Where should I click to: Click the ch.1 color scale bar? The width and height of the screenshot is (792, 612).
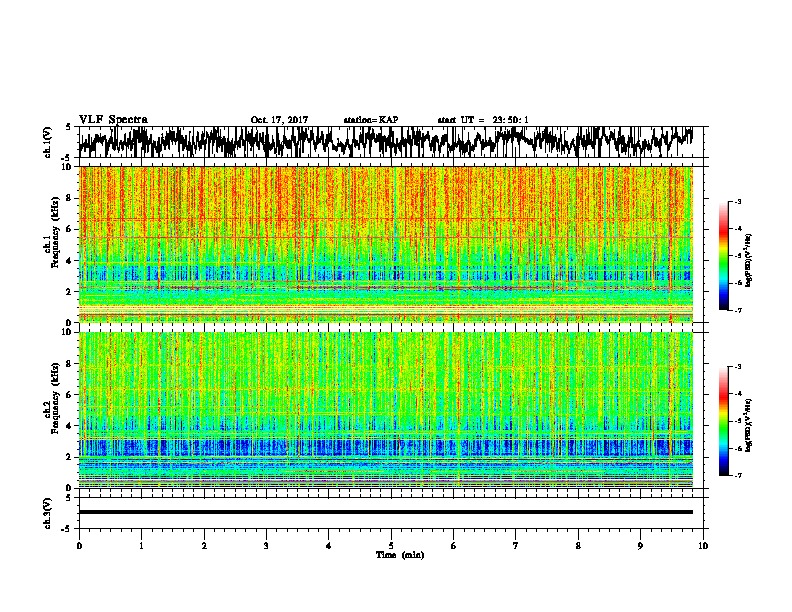pos(723,256)
